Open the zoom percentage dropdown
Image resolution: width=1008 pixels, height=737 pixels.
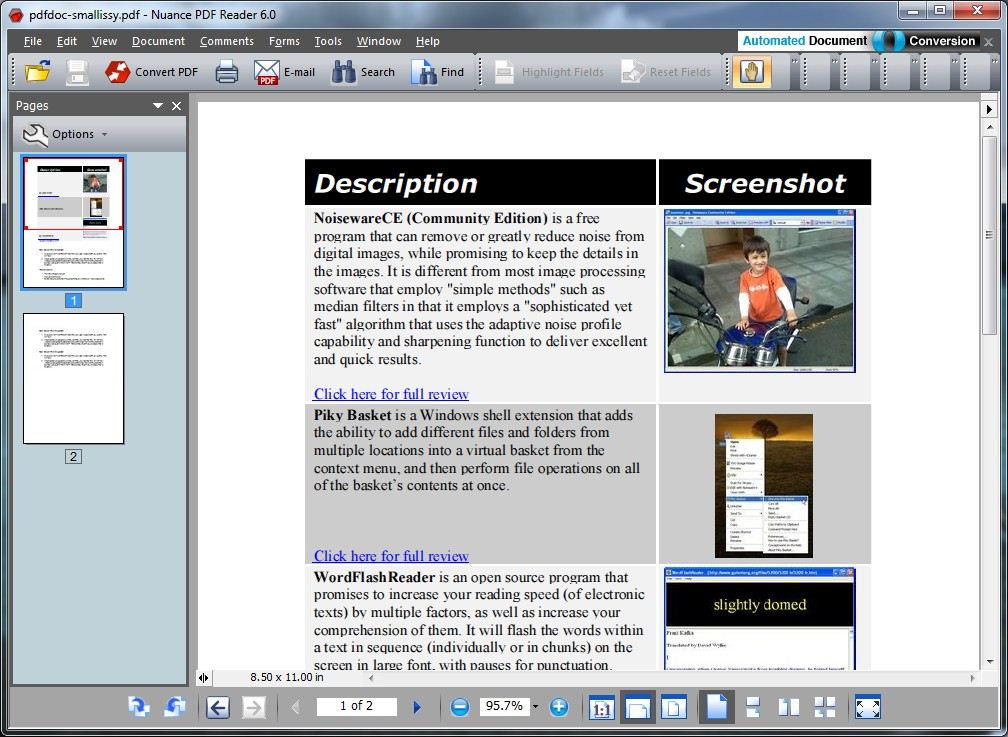[x=535, y=707]
